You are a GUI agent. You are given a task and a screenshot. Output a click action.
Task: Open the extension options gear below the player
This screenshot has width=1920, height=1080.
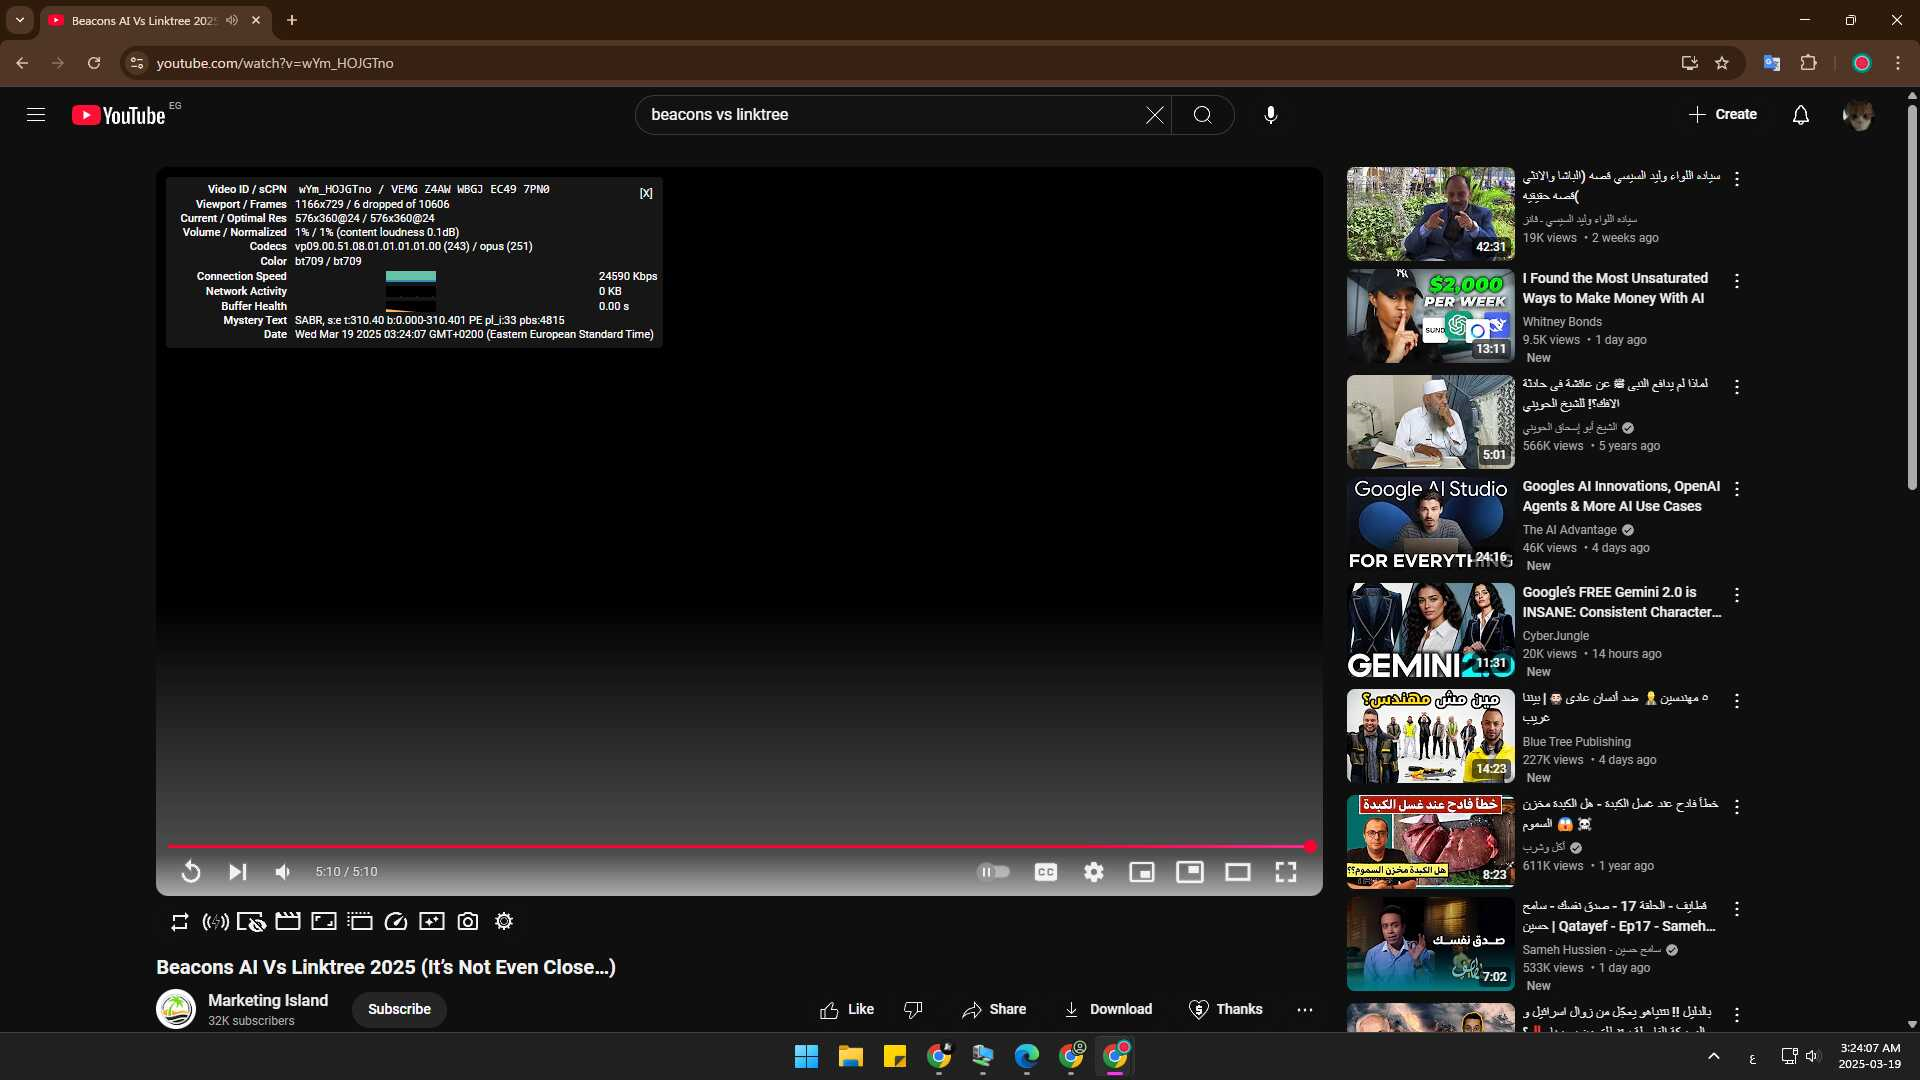(x=504, y=922)
